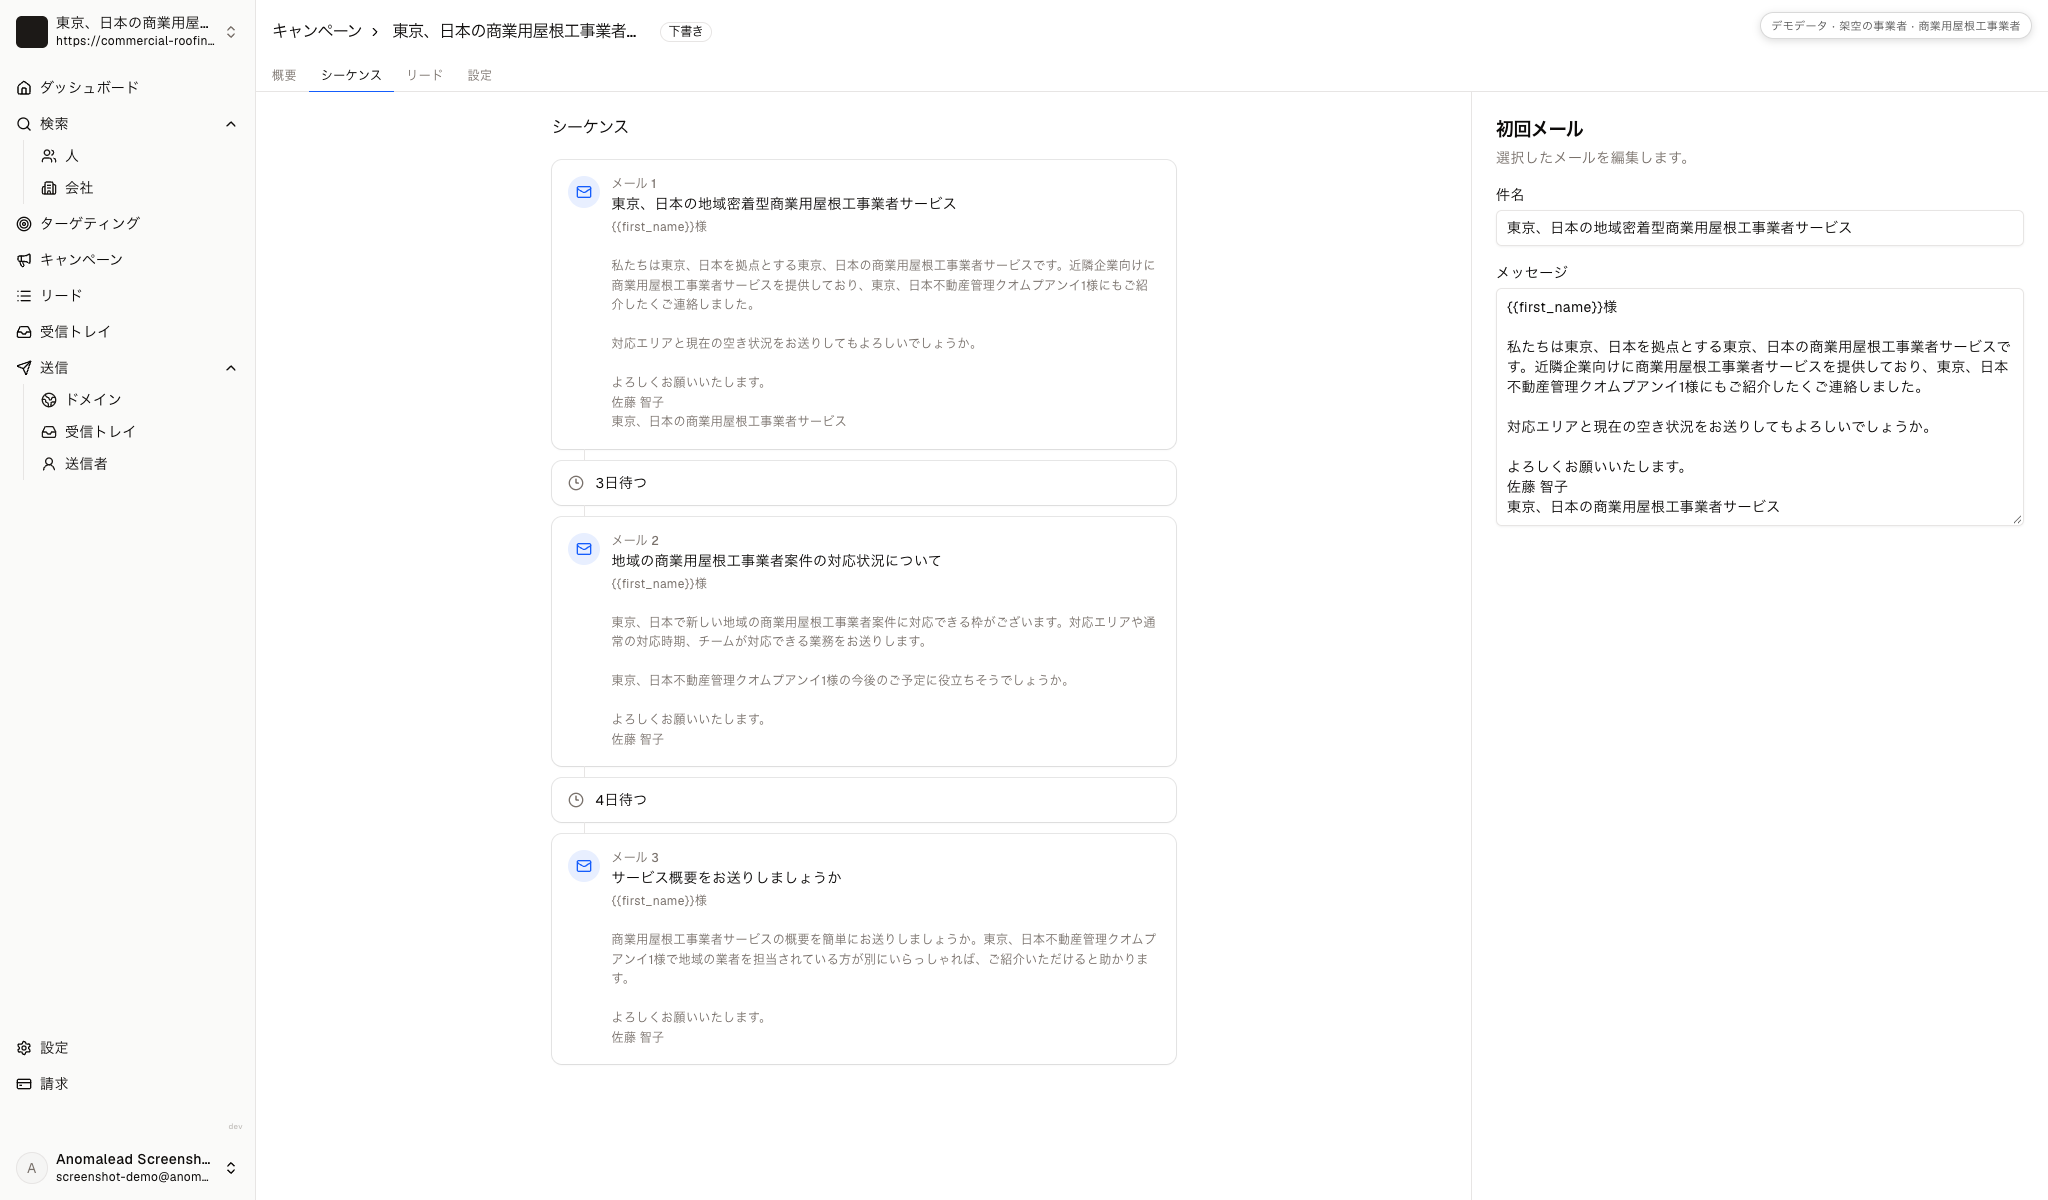Go to キャンペーン breadcrumb link
Image resolution: width=2048 pixels, height=1200 pixels.
click(x=317, y=31)
